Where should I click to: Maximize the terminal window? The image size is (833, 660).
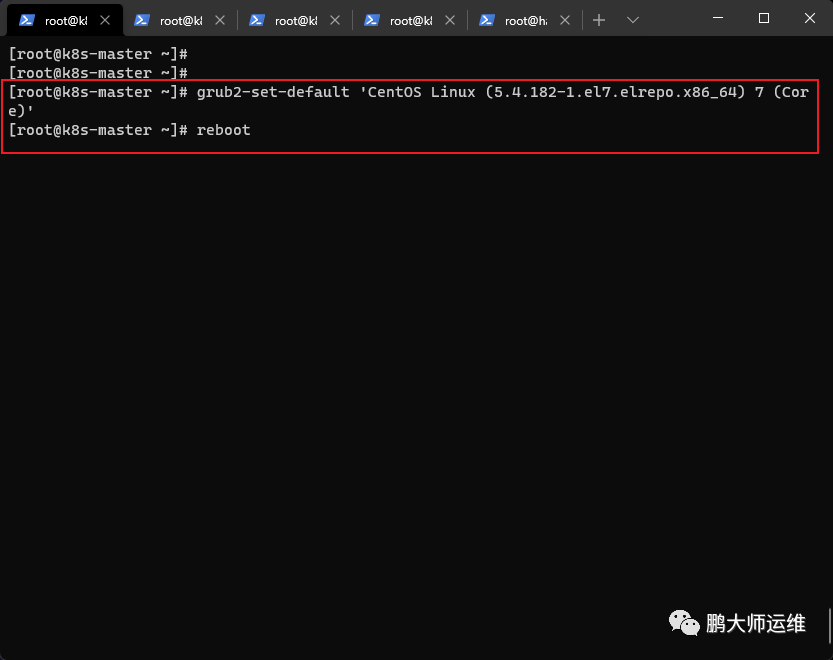(764, 18)
